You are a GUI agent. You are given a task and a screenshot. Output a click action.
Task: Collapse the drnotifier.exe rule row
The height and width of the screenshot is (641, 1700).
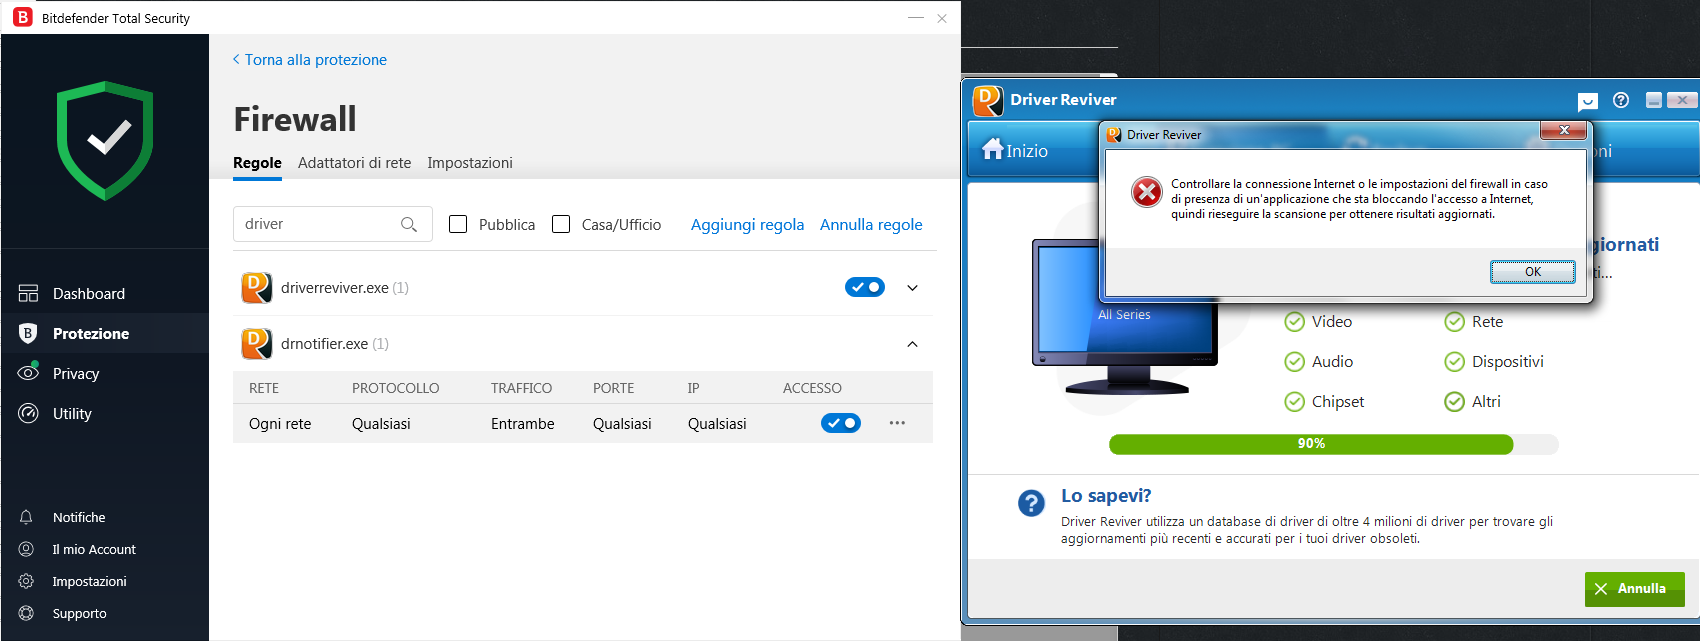pos(912,344)
